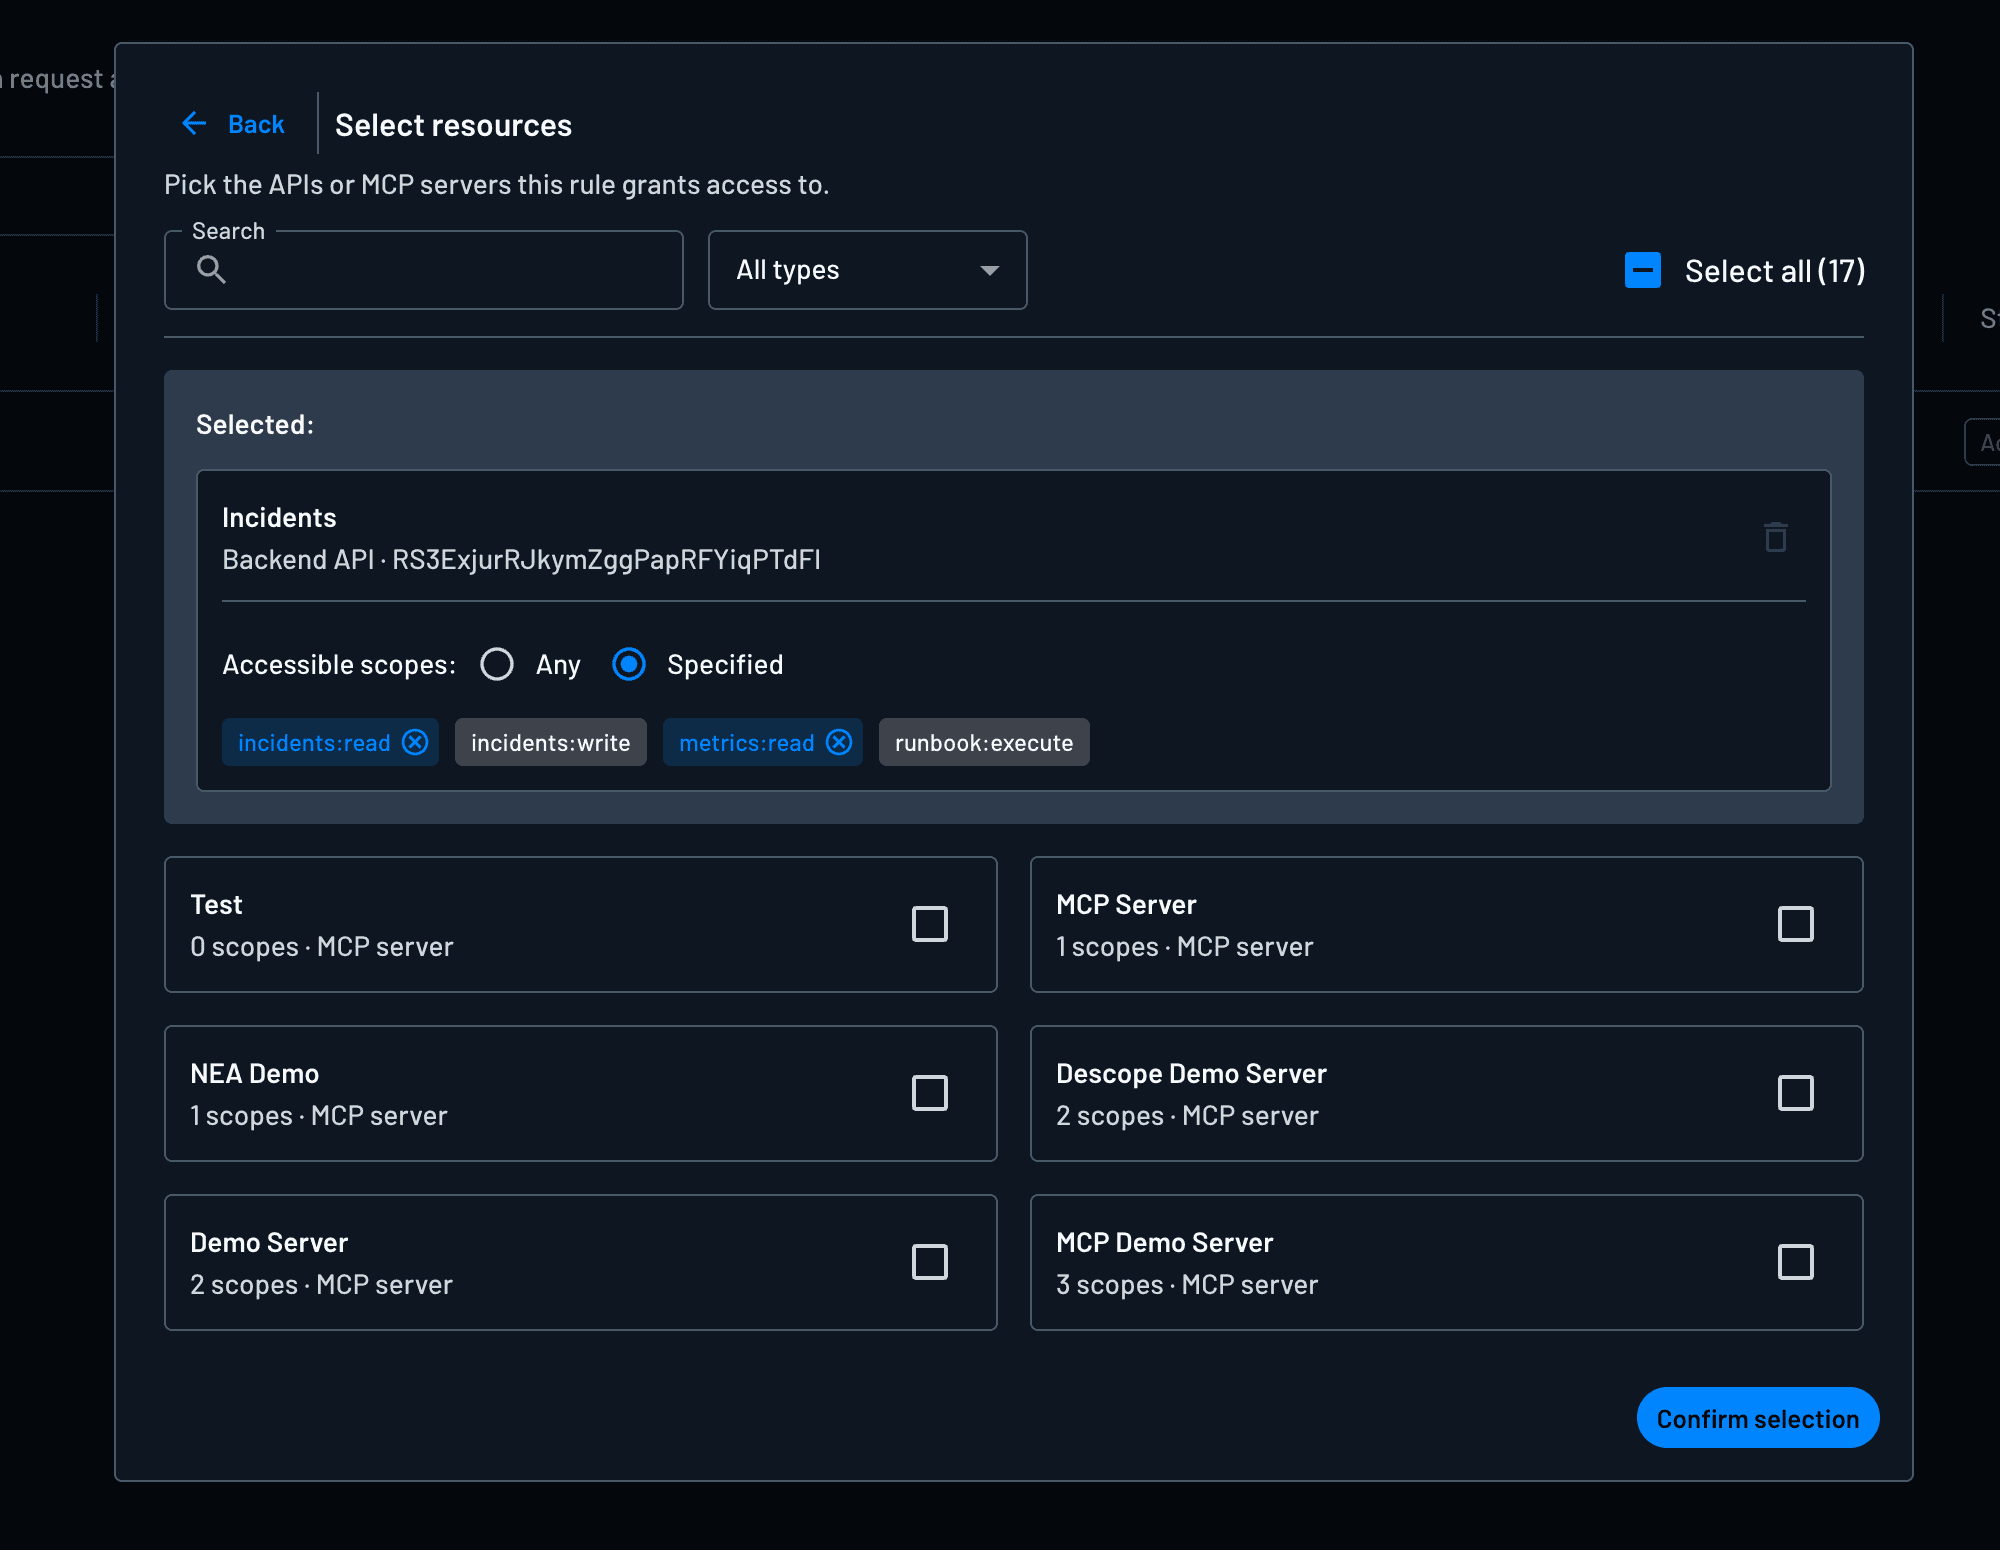Click the Select all (17) label

click(1775, 271)
